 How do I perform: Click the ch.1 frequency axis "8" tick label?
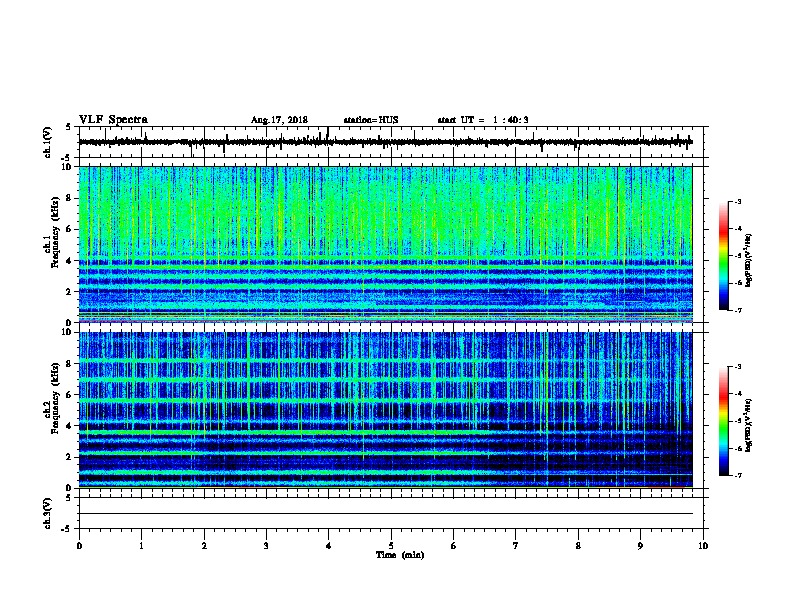click(x=69, y=198)
